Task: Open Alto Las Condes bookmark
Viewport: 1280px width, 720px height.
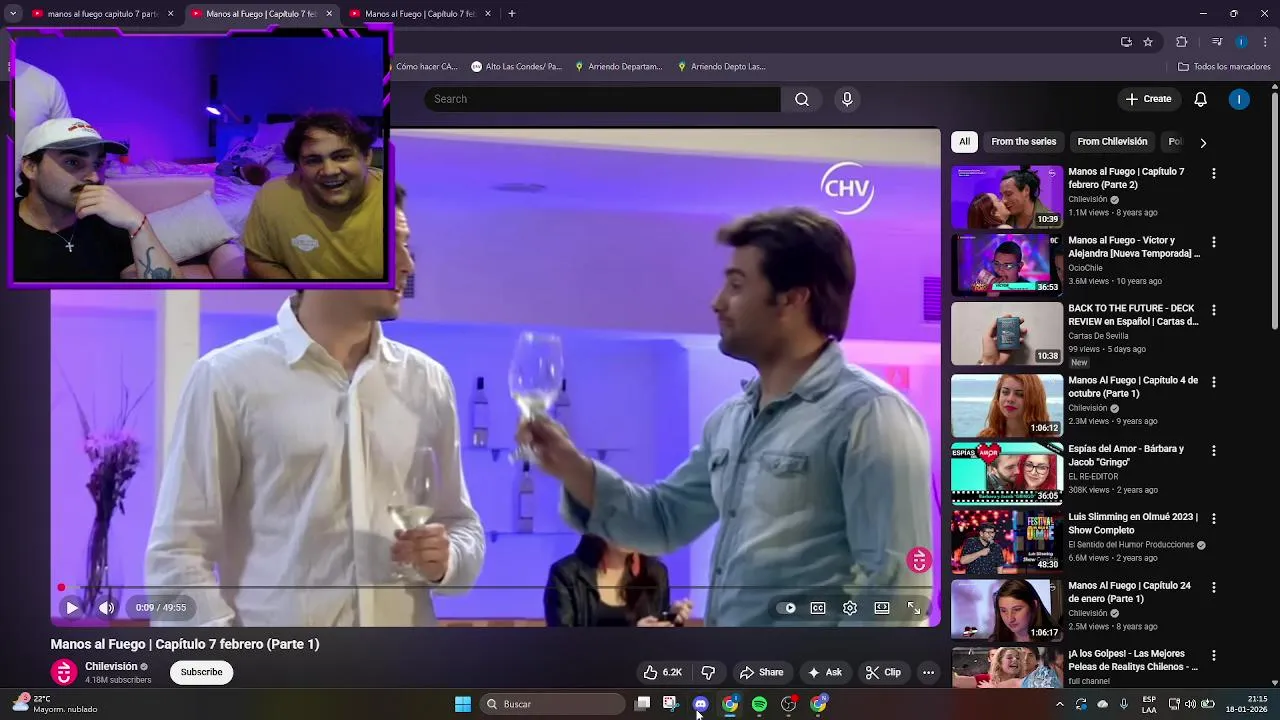Action: pos(516,67)
